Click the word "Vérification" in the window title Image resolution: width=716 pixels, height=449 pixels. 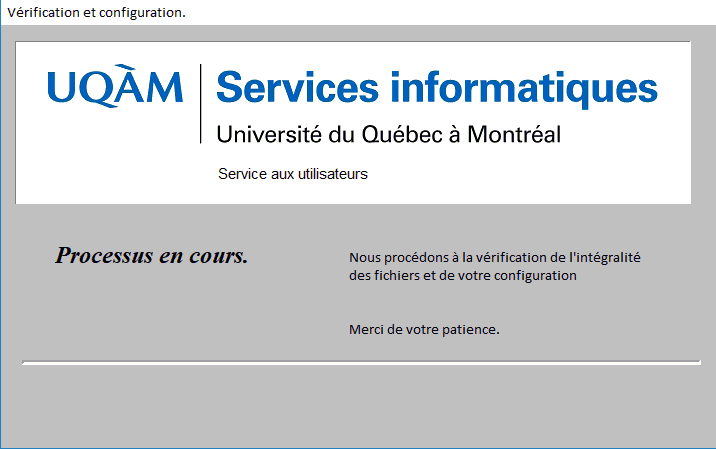click(x=43, y=13)
